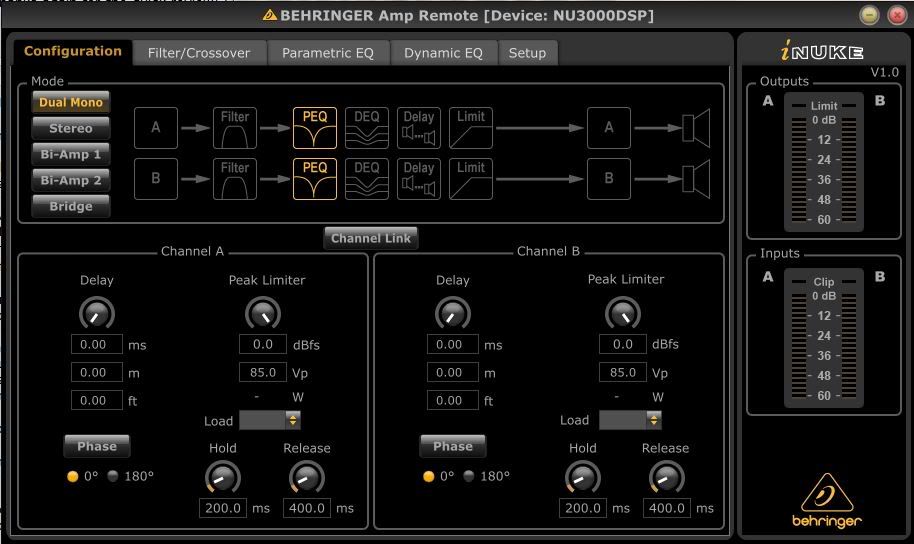Click Channel B delay ms input field

coord(453,344)
